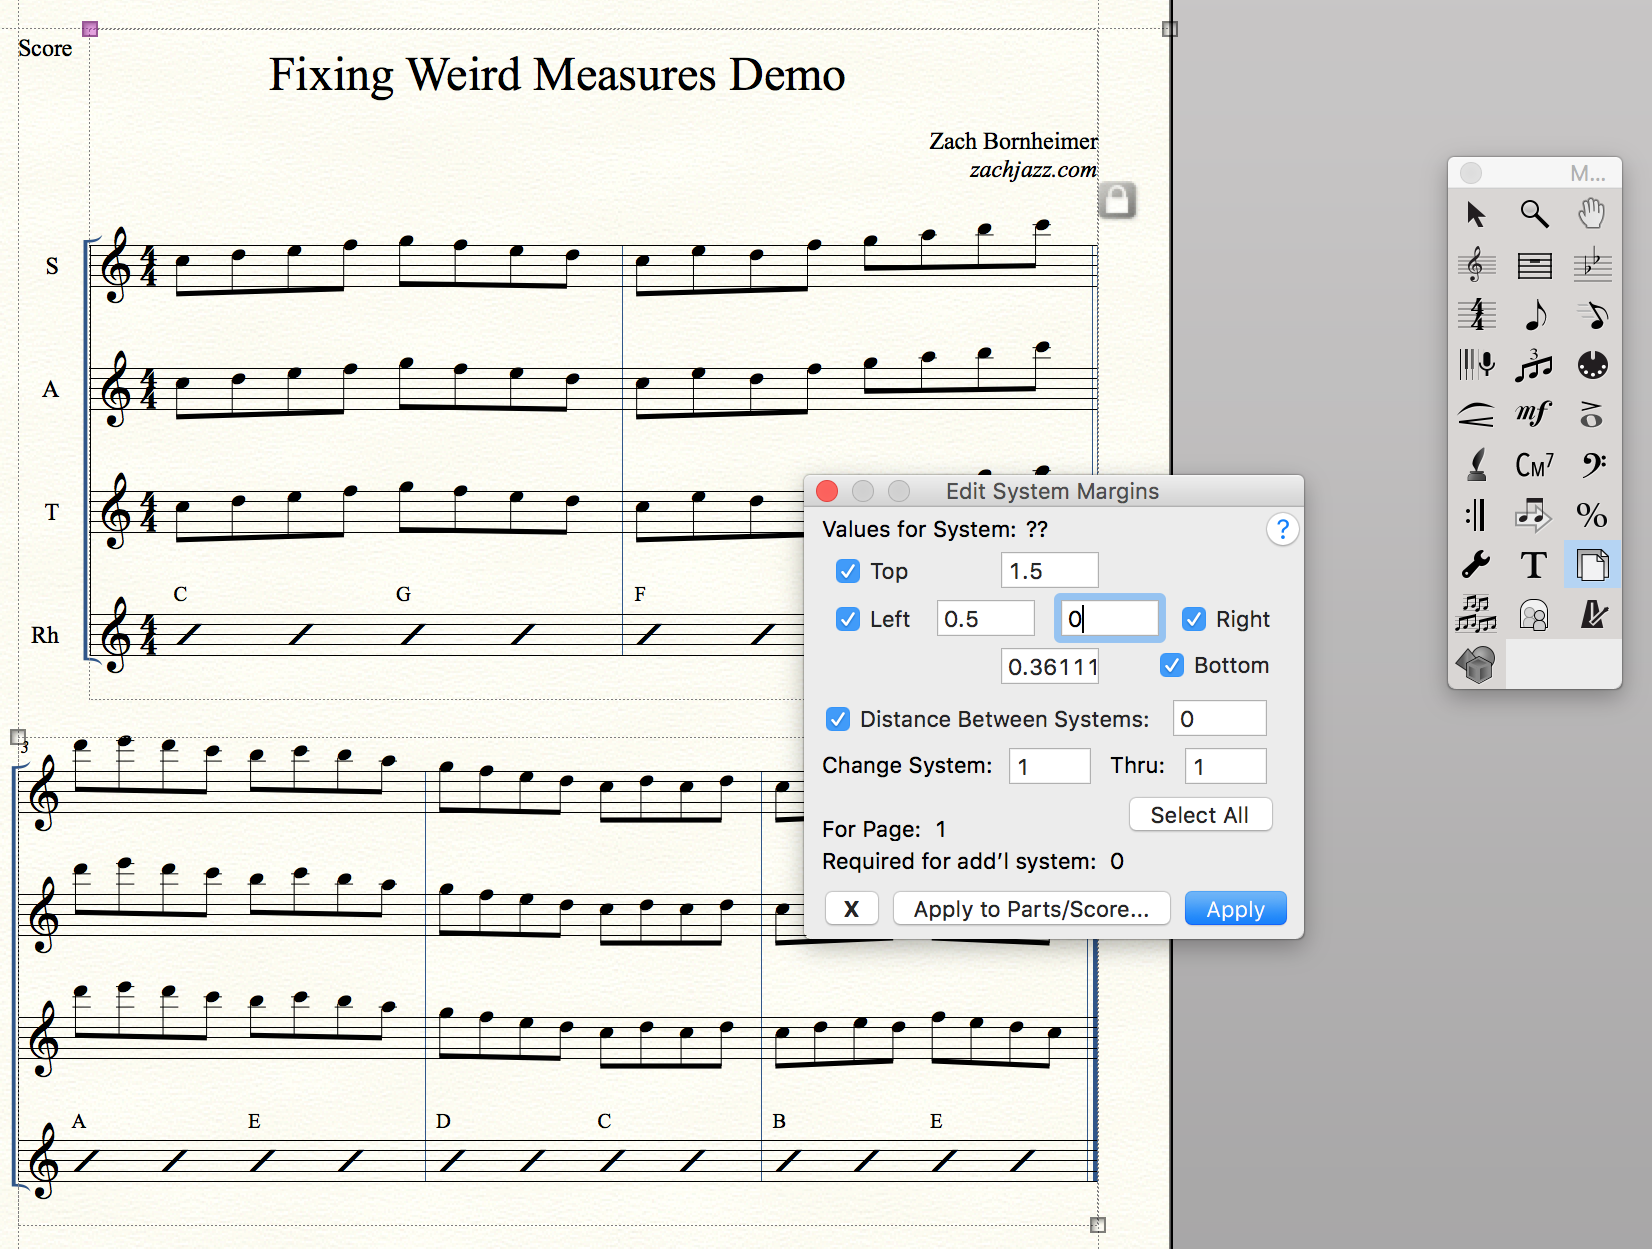Select the Chord tool (CM7)

point(1534,465)
